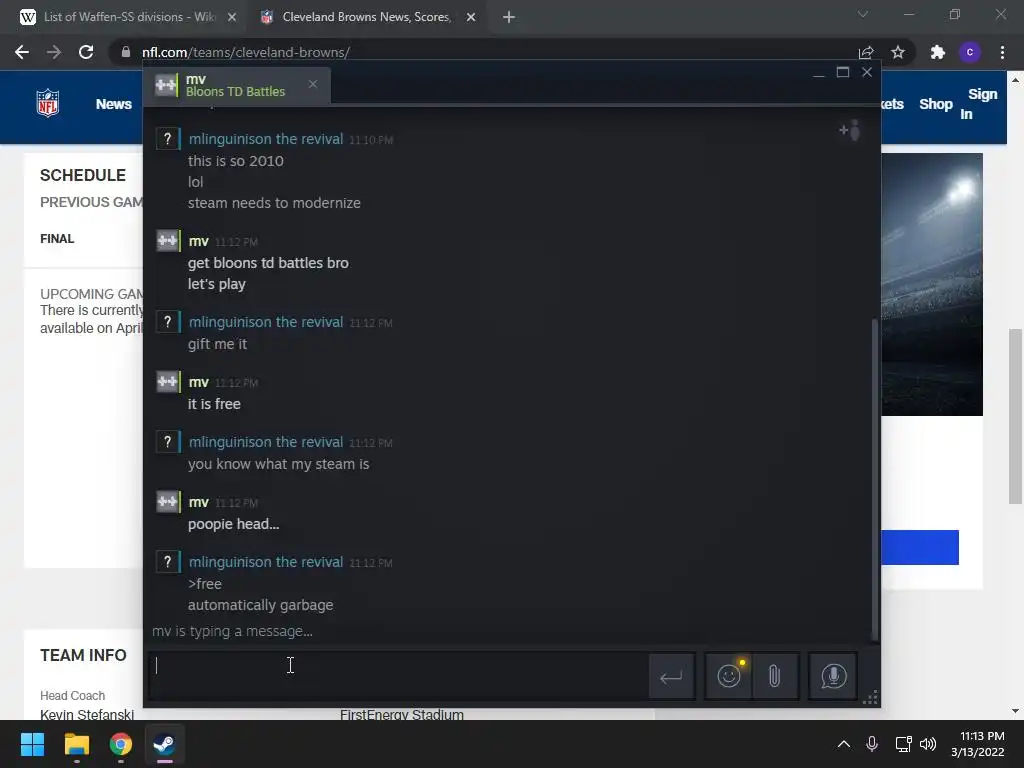
Task: Open the tray volume speaker icon
Action: tap(928, 744)
